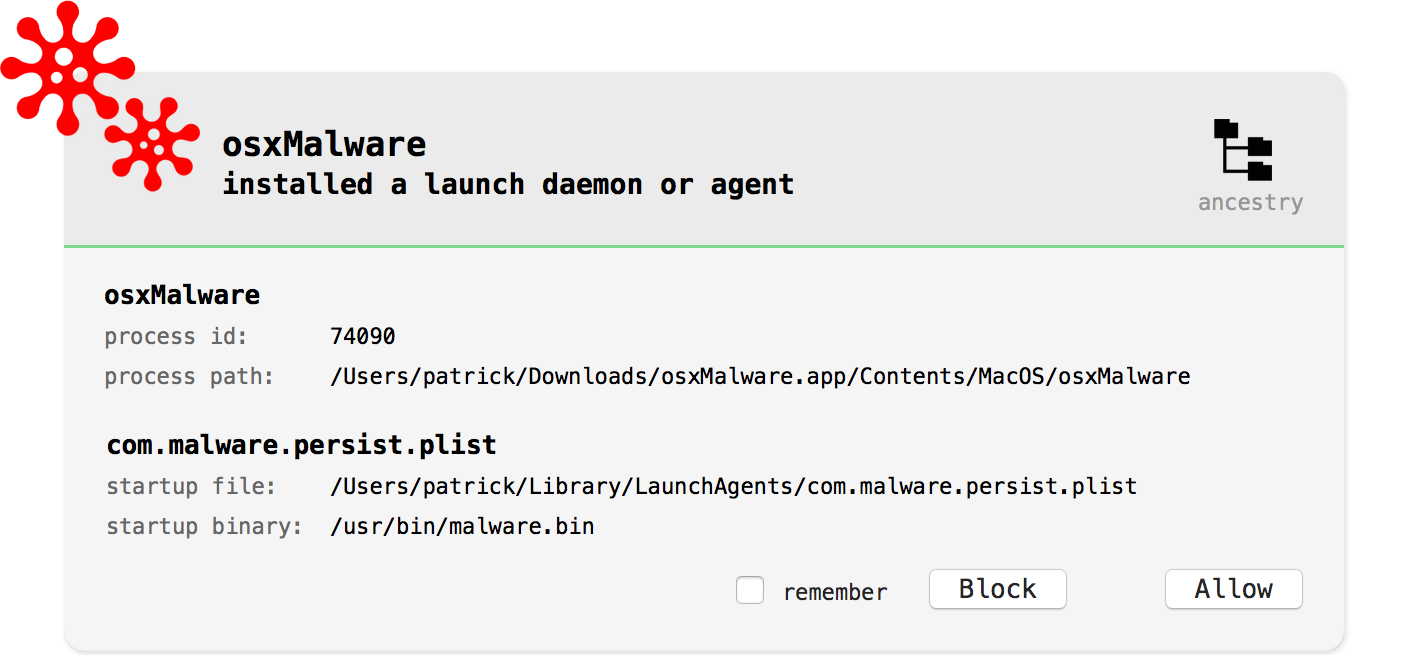Image resolution: width=1403 pixels, height=655 pixels.
Task: Open the process ancestry tree icon
Action: pos(1243,150)
